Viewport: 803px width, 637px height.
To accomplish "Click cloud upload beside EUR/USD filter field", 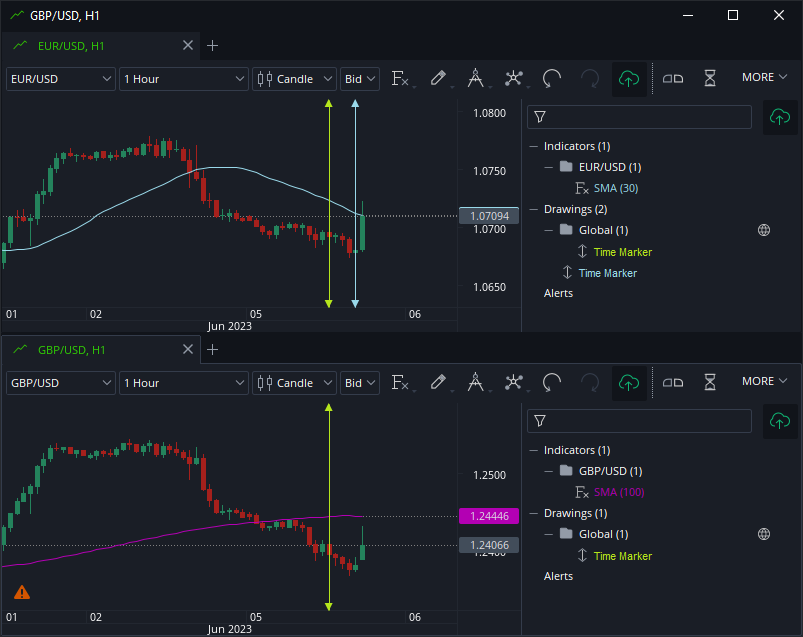I will (780, 117).
